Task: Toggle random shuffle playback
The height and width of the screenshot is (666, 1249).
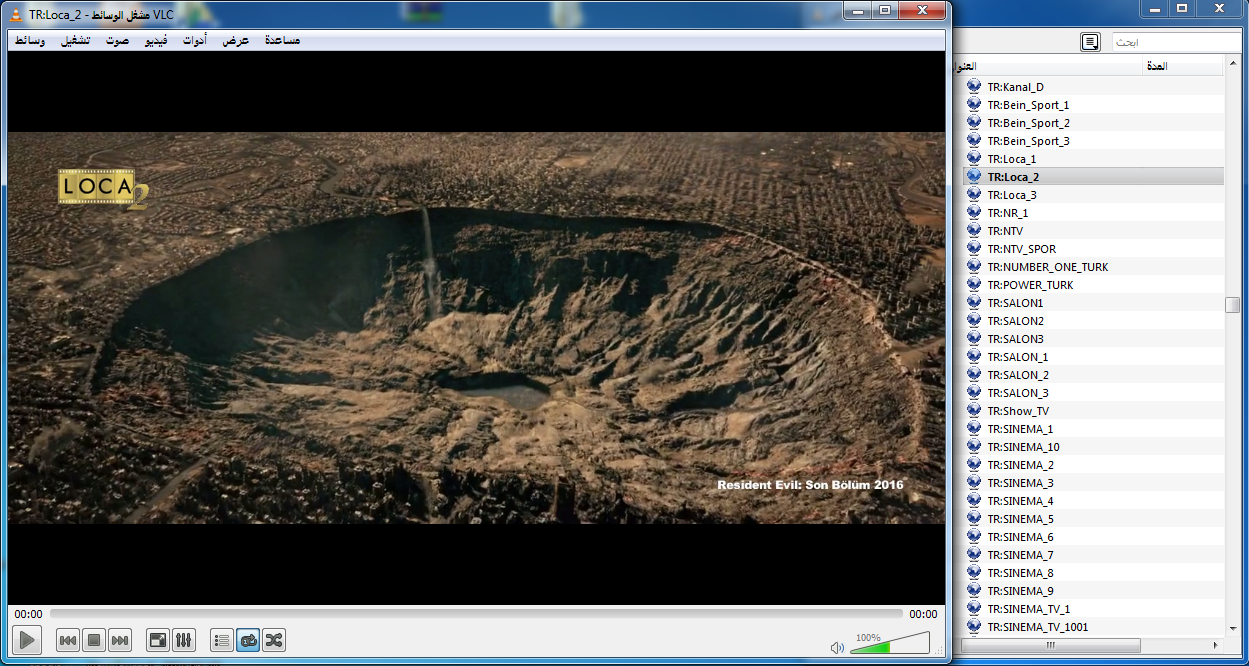Action: [274, 640]
